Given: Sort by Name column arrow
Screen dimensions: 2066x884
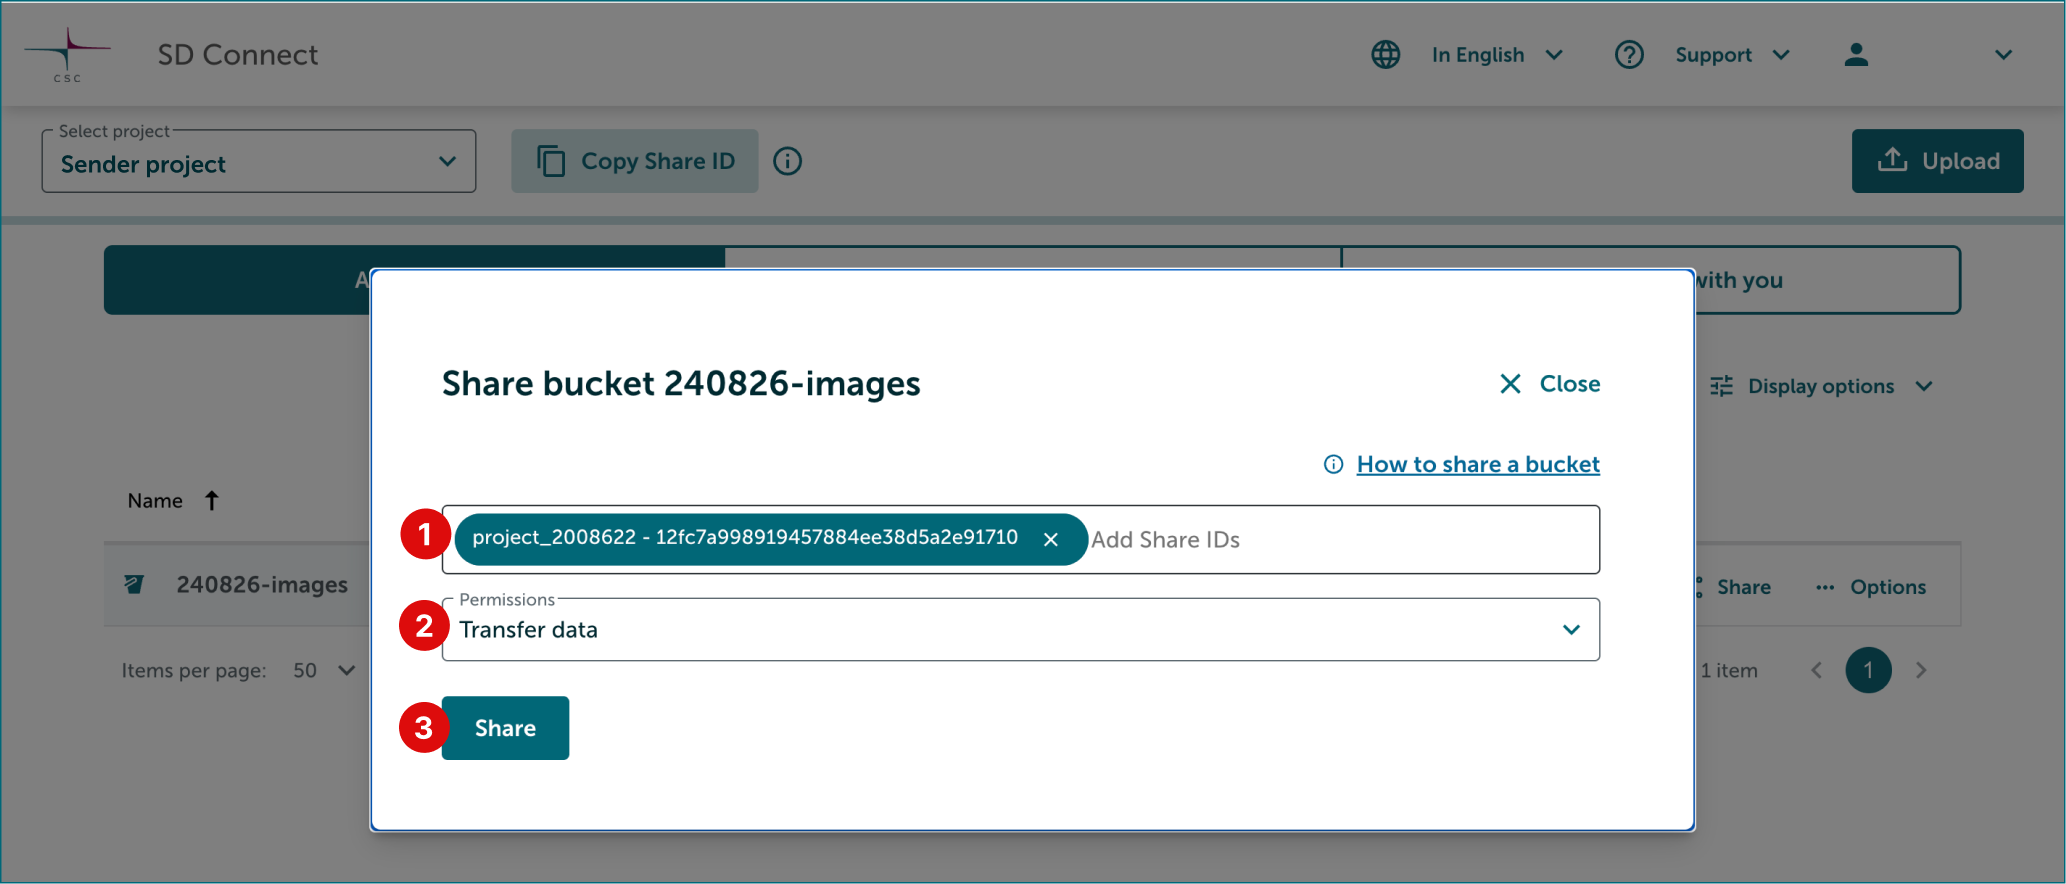Looking at the screenshot, I should (211, 500).
